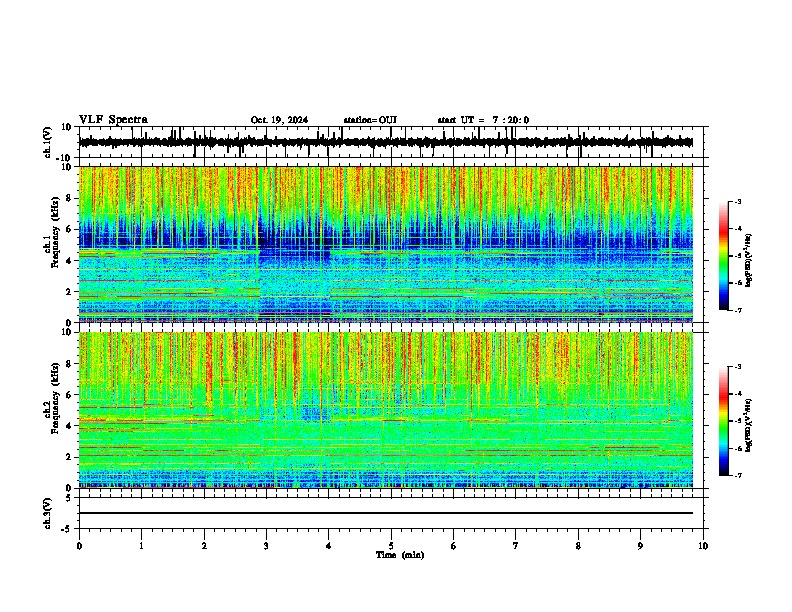
Task: Click the 'ch.1(V)' waveform axis label
Action: [47, 142]
